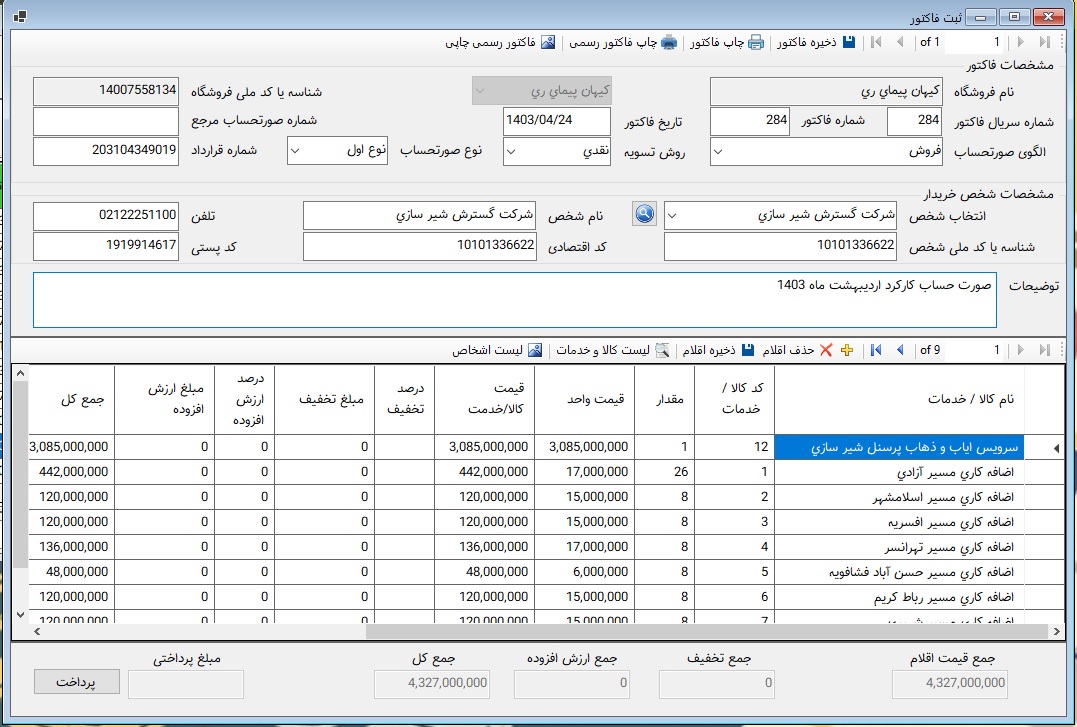Open the persons list (لیست اشخاص)

tap(534, 350)
